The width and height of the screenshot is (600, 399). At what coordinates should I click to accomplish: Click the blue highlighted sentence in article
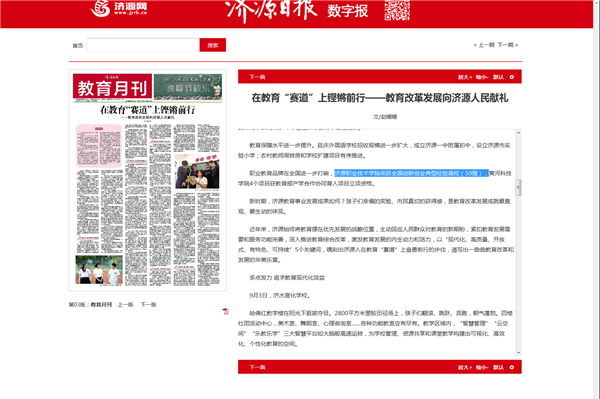point(411,173)
